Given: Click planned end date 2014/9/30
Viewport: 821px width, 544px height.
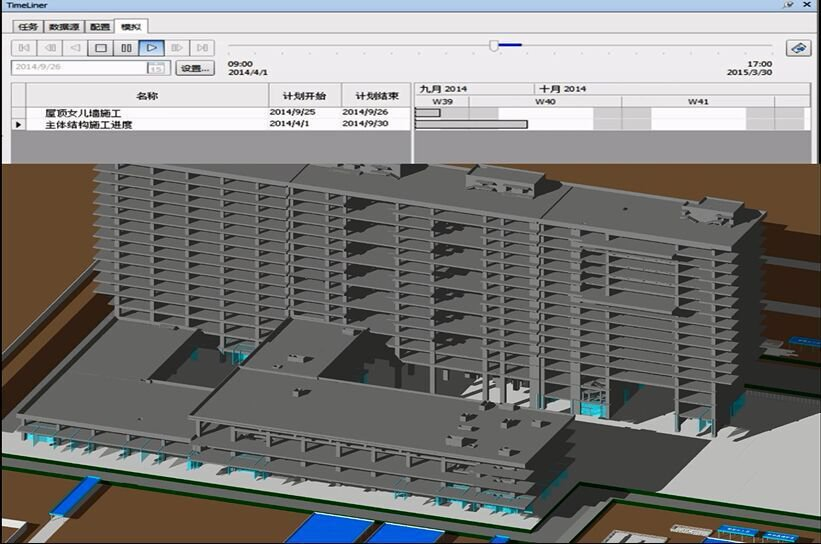Looking at the screenshot, I should point(365,124).
